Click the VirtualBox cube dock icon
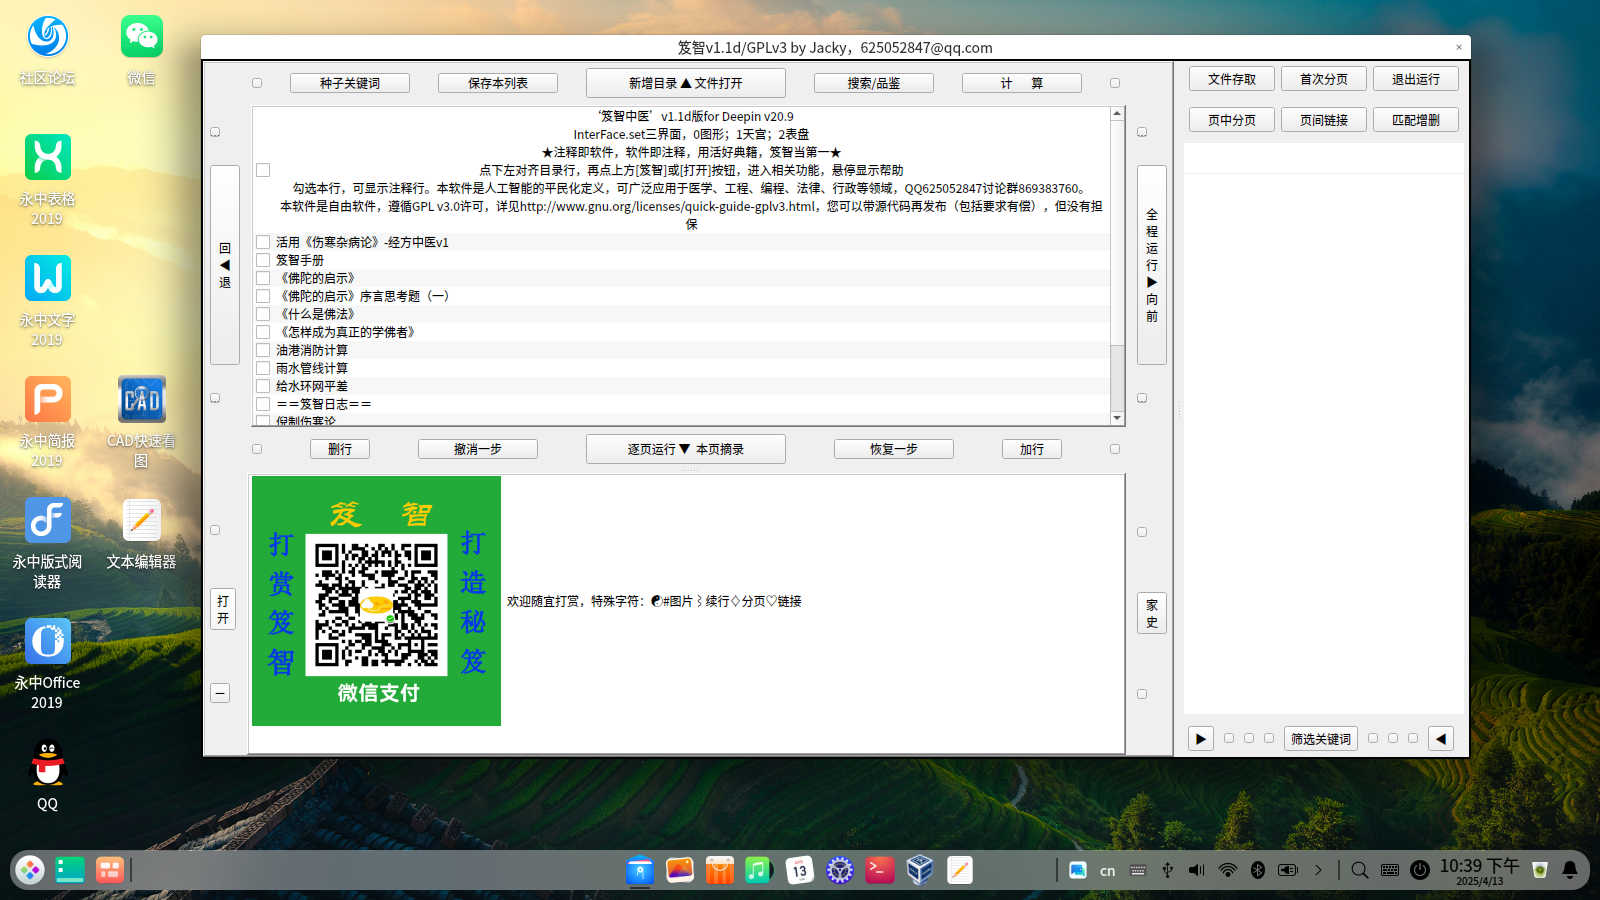The image size is (1600, 900). tap(920, 870)
